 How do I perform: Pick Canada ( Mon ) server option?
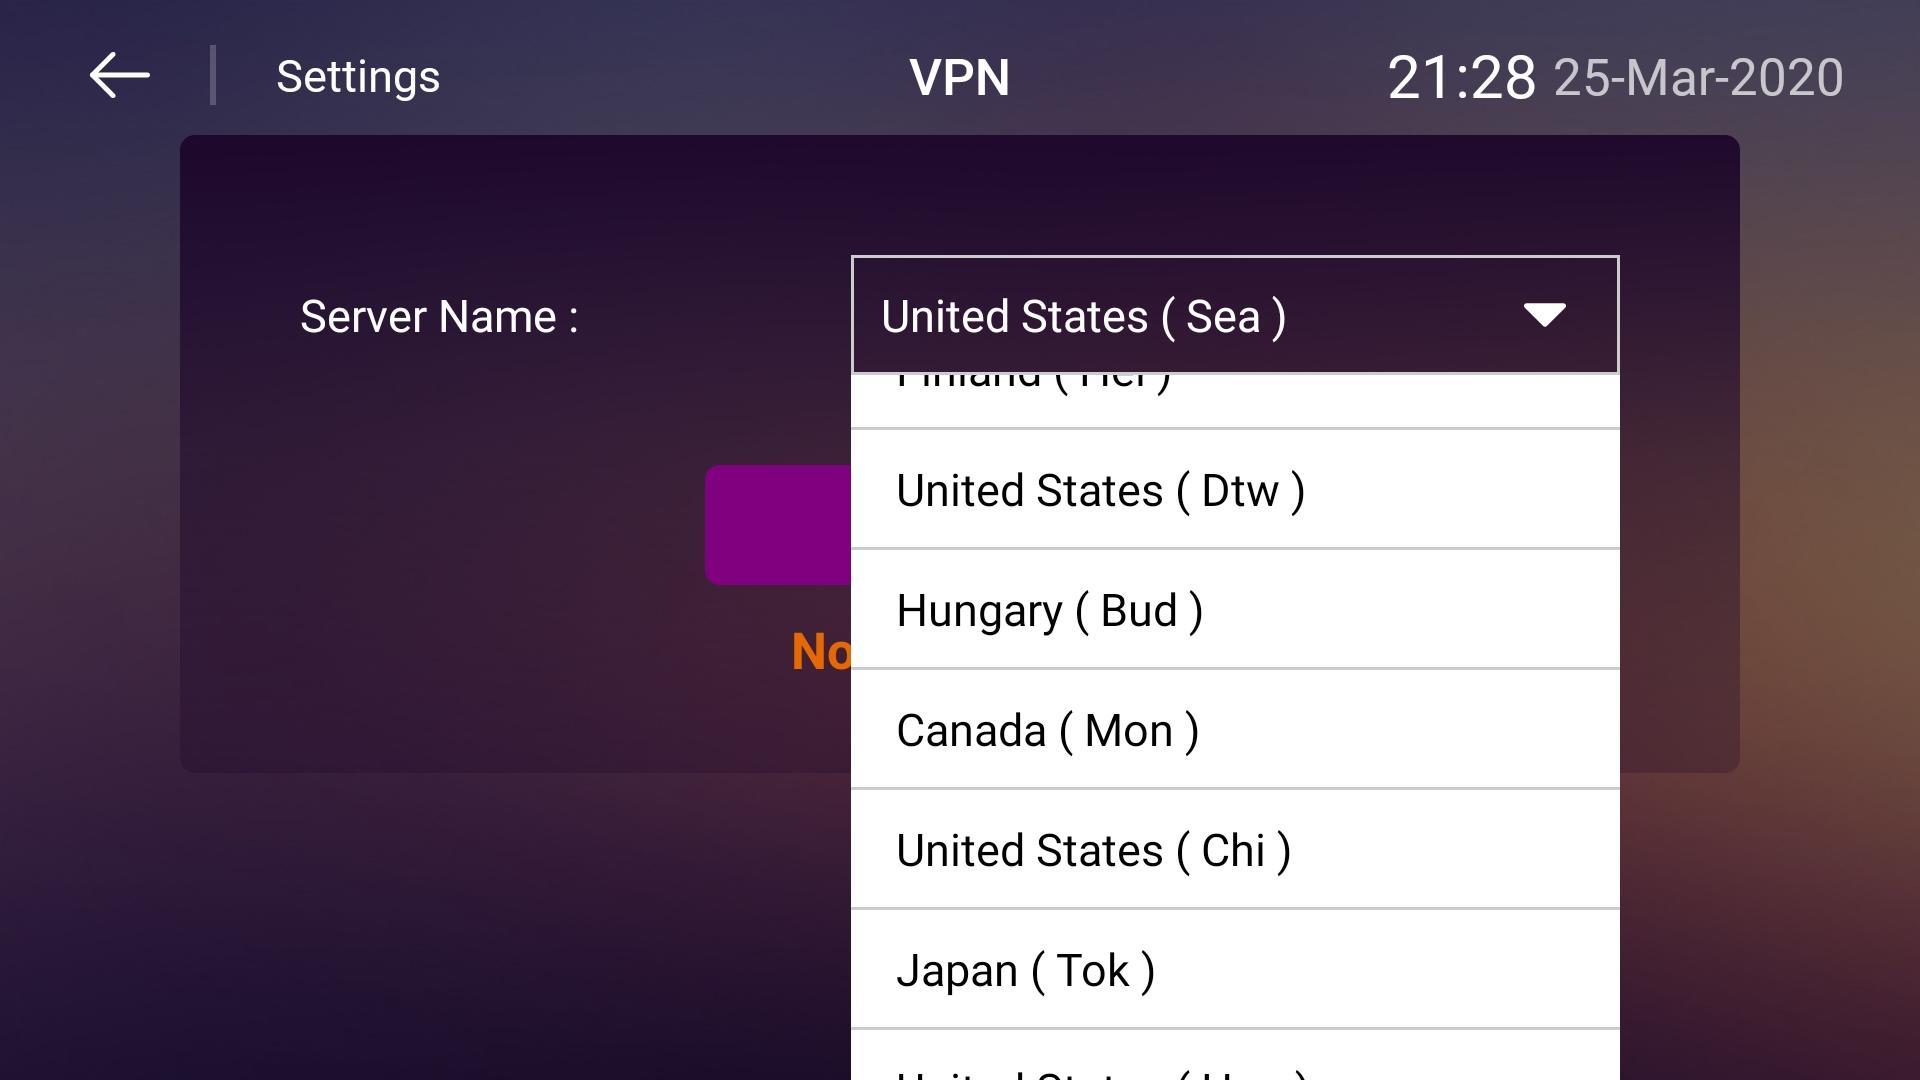click(1235, 730)
